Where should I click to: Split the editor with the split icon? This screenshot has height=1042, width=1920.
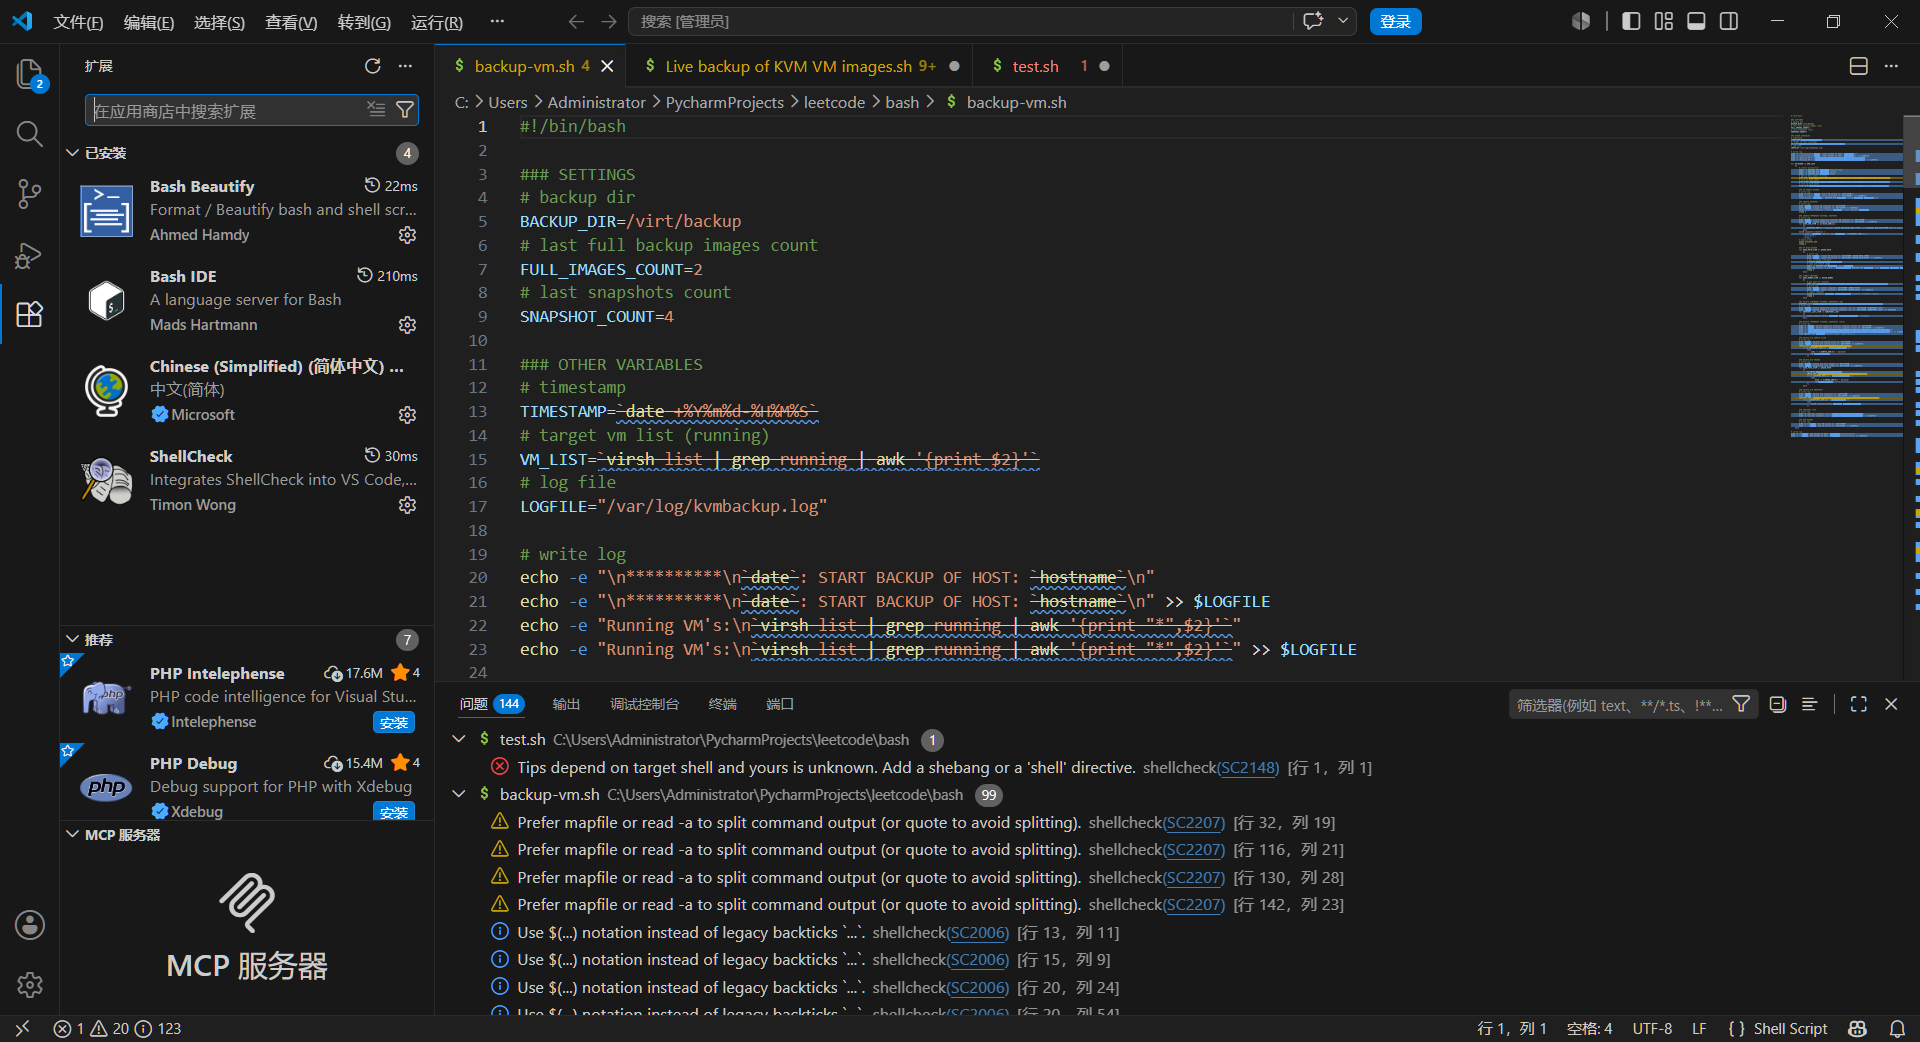pyautogui.click(x=1858, y=66)
